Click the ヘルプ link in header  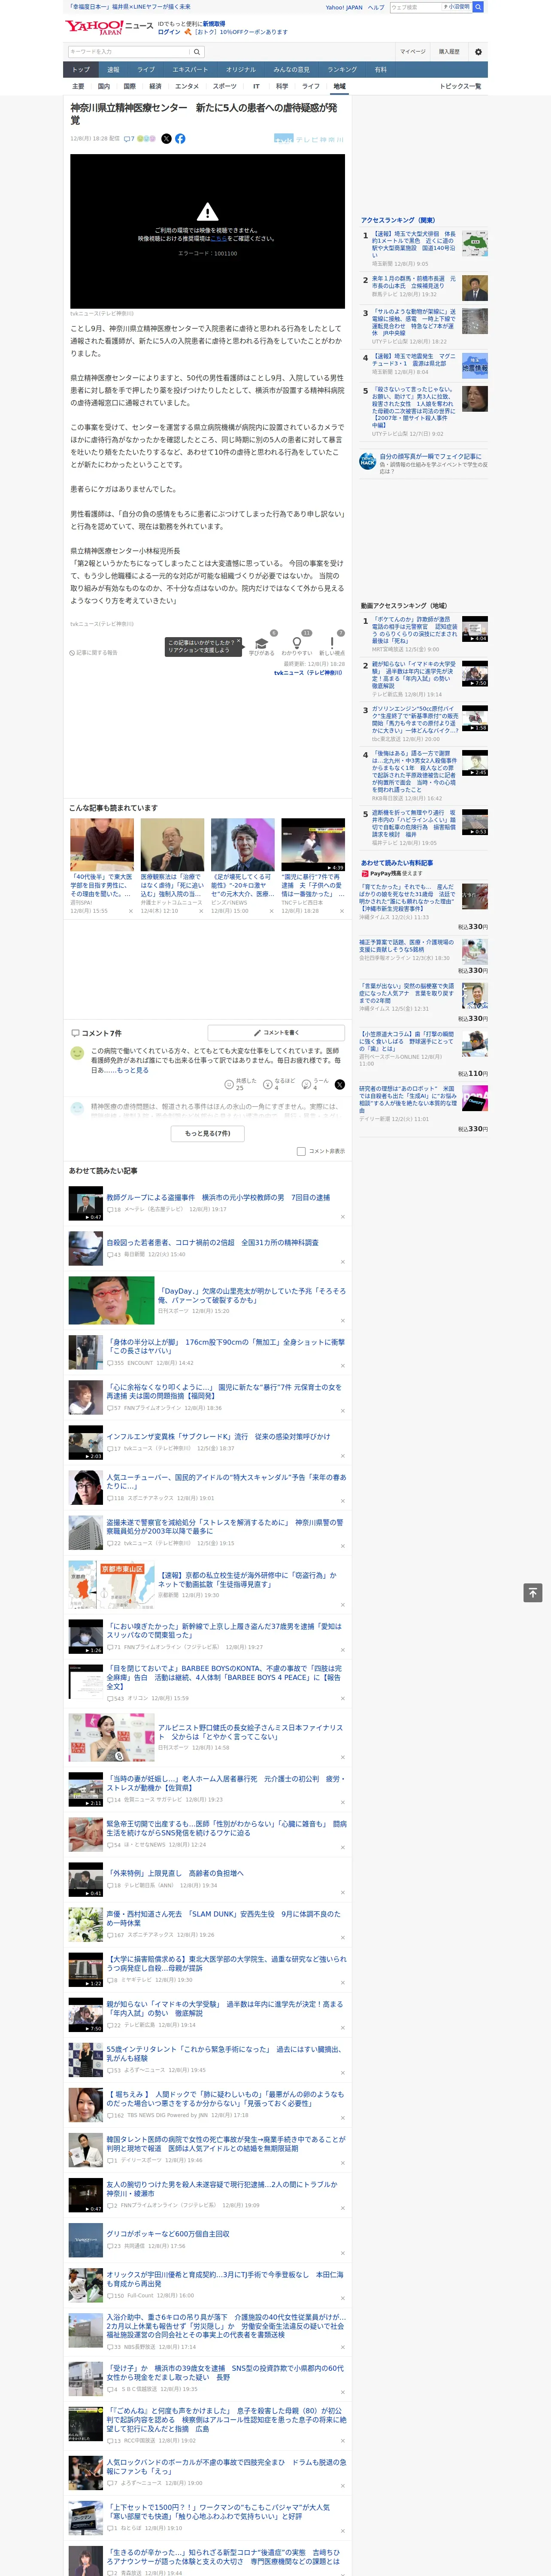coord(375,7)
